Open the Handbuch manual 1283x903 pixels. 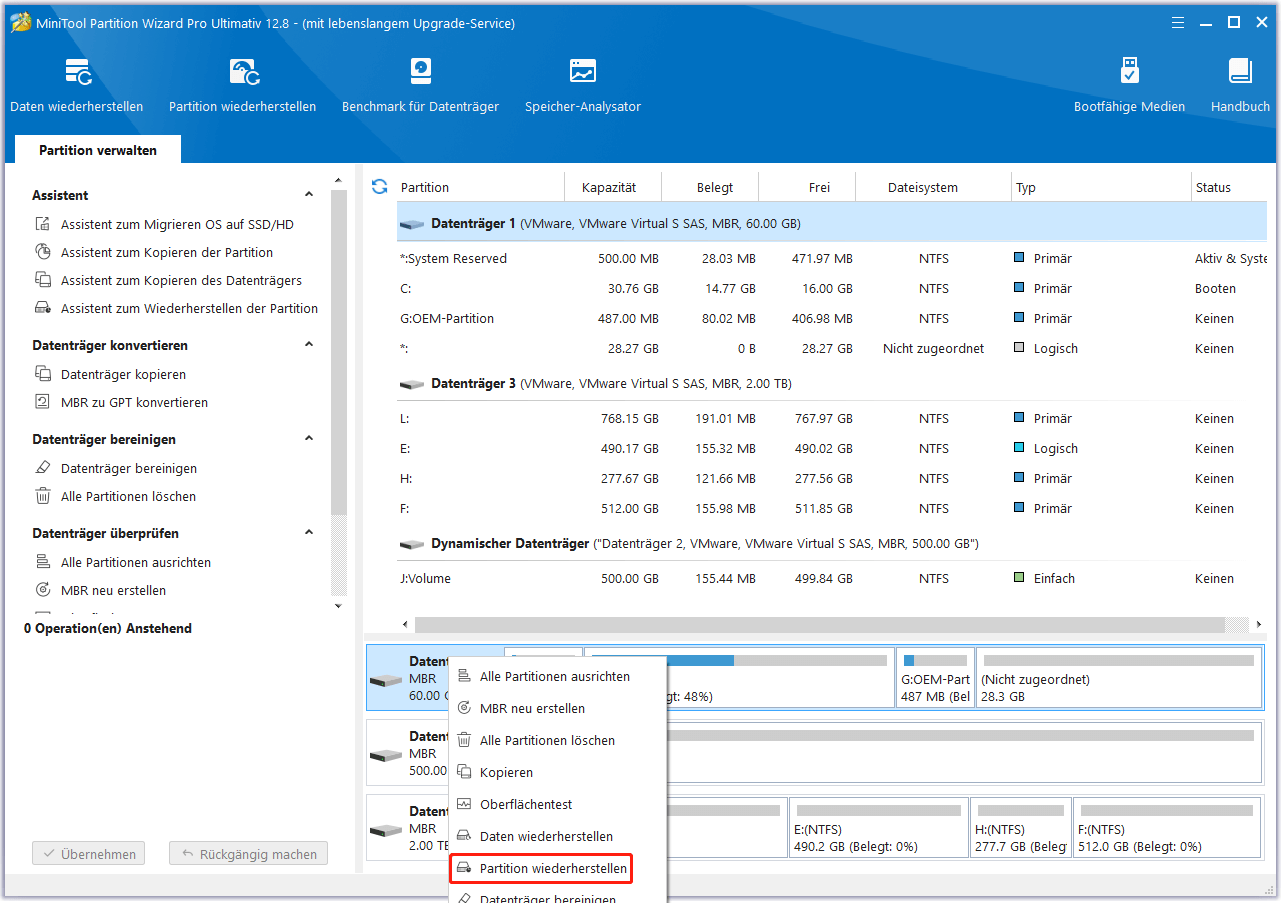coord(1240,85)
